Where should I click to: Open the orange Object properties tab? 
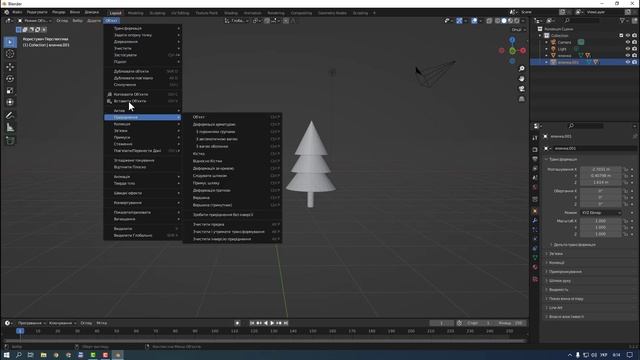click(535, 211)
